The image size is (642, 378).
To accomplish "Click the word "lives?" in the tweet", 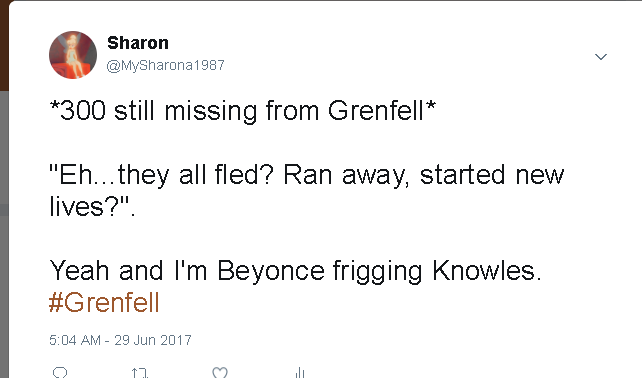I will coord(83,207).
